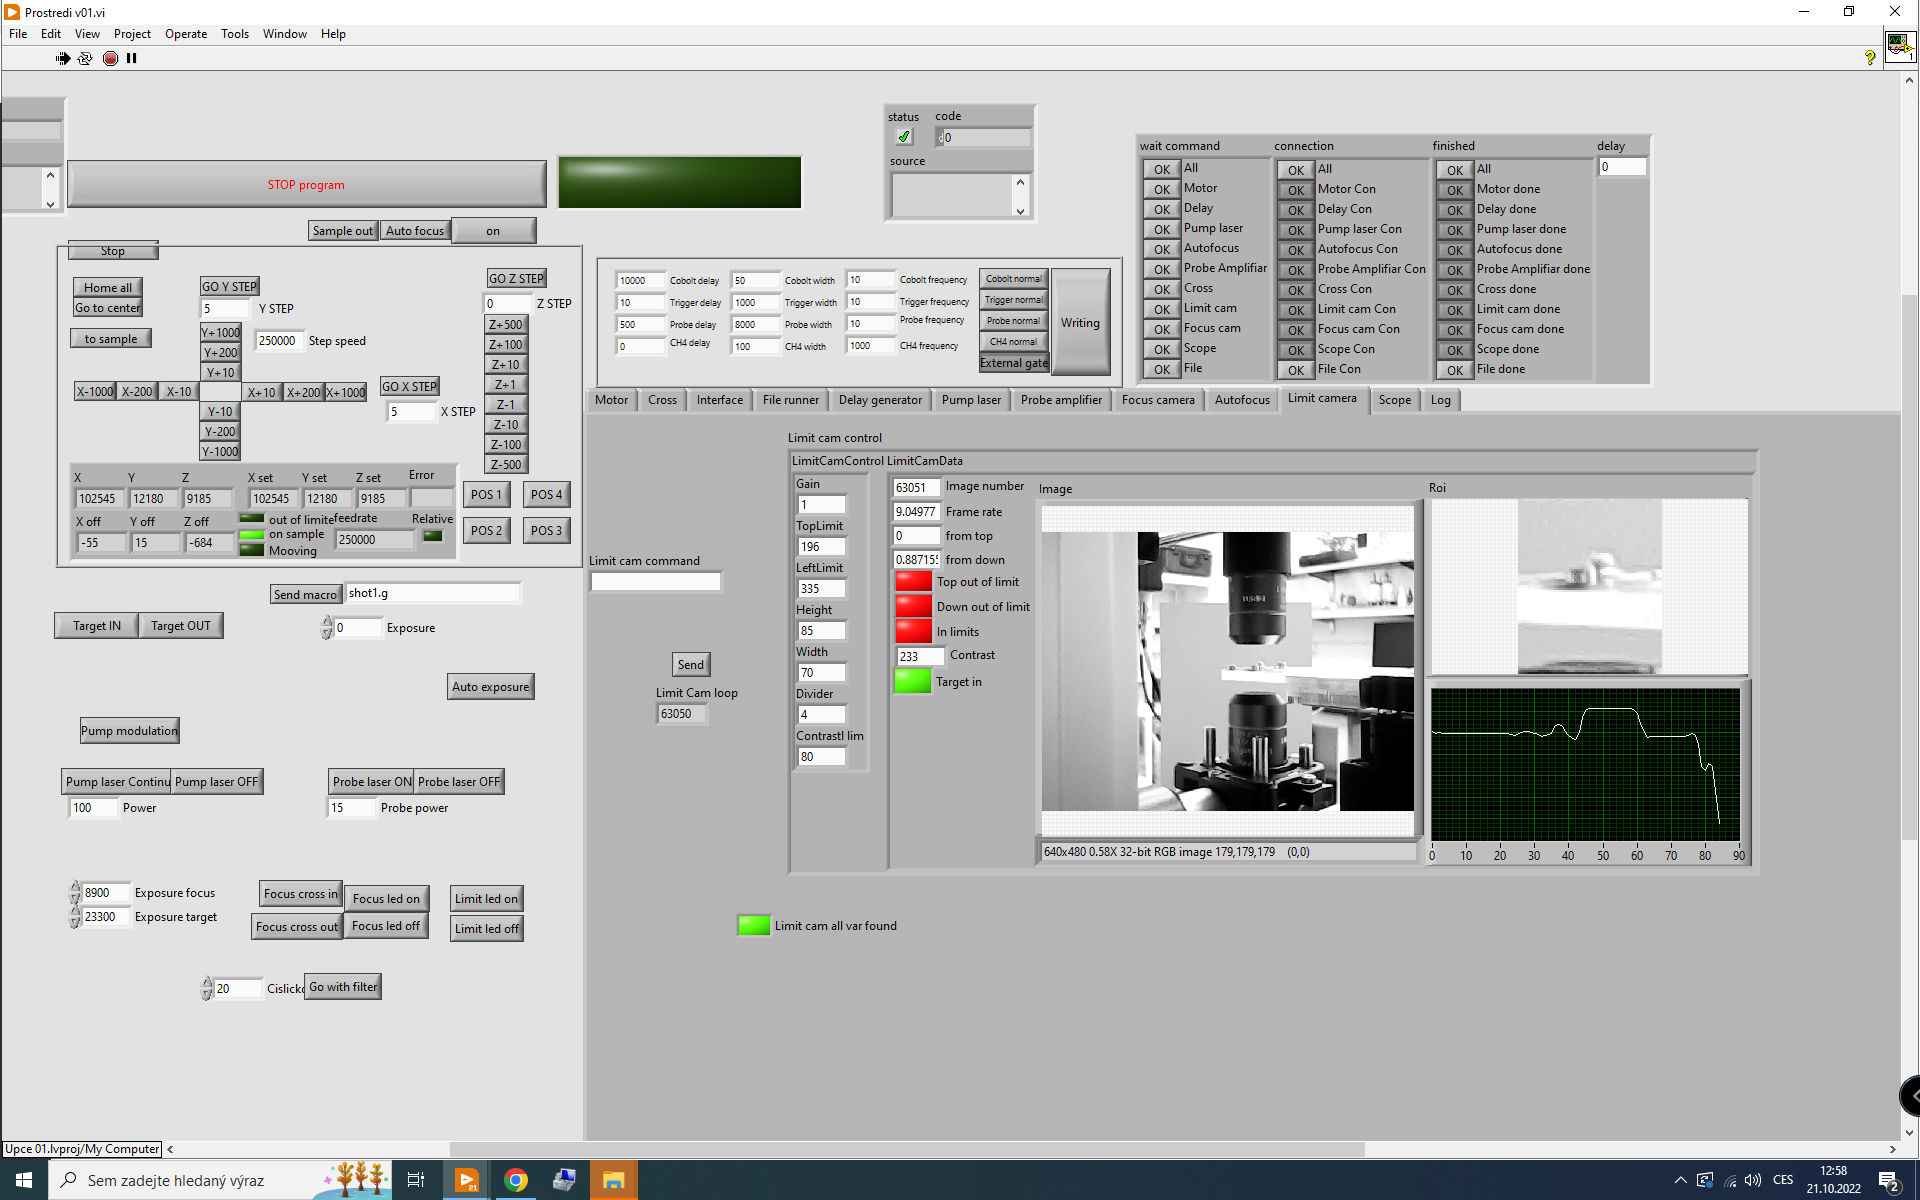This screenshot has width=1920, height=1200.
Task: Toggle the Relative indicator switch
Action: (x=432, y=537)
